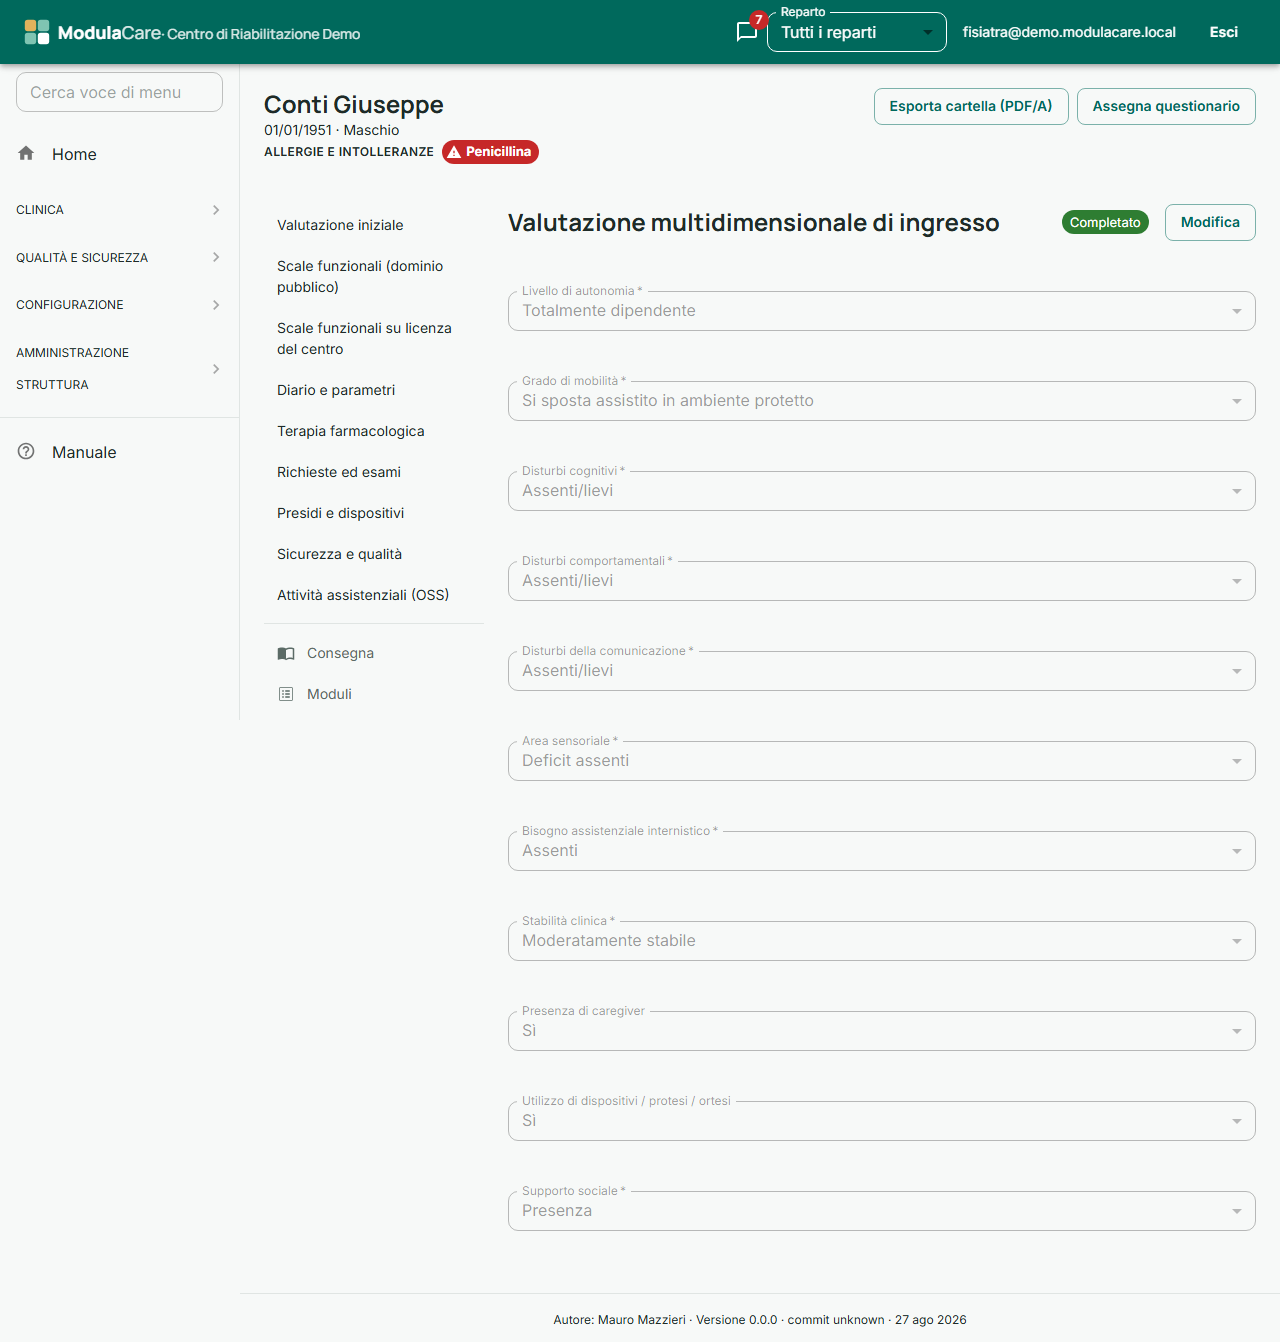Focus the Cerca voce di menu field
The height and width of the screenshot is (1342, 1280).
tap(119, 92)
